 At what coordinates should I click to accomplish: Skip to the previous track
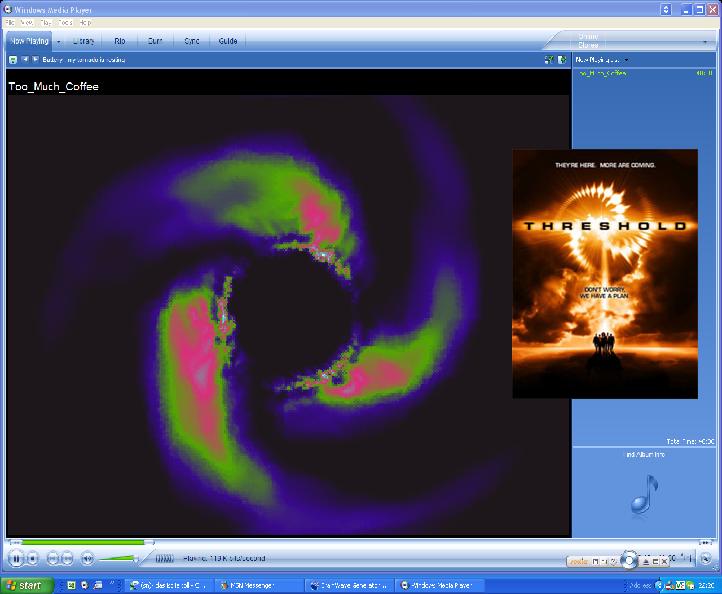[x=53, y=559]
